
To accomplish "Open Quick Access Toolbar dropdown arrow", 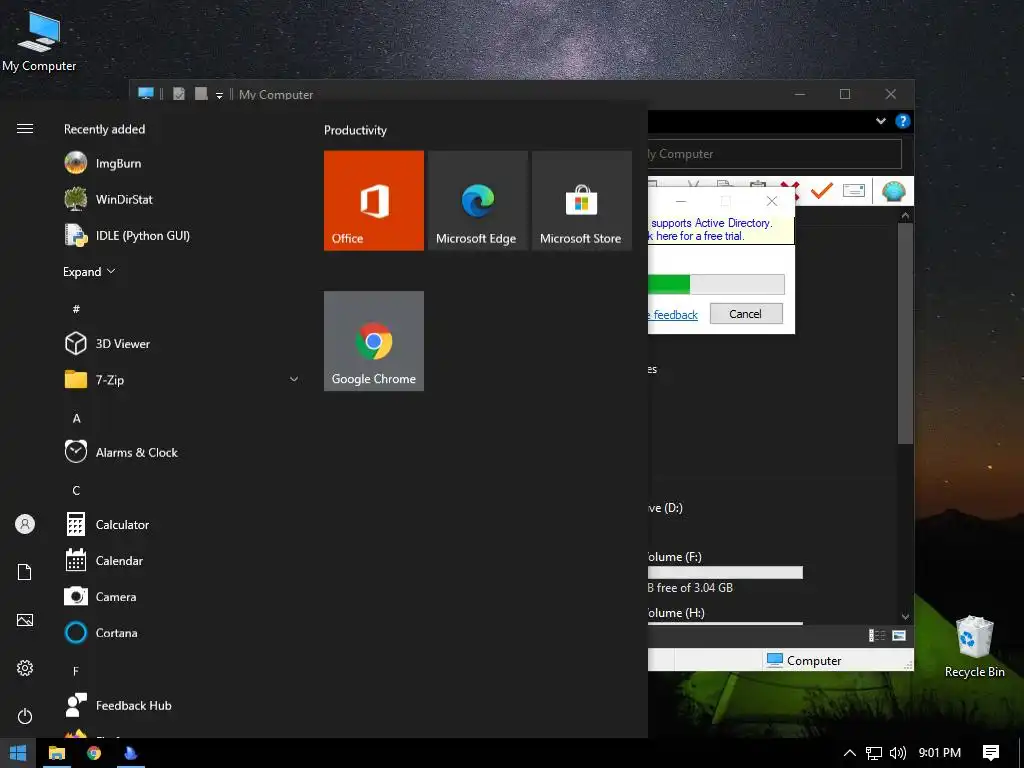I will 219,95.
